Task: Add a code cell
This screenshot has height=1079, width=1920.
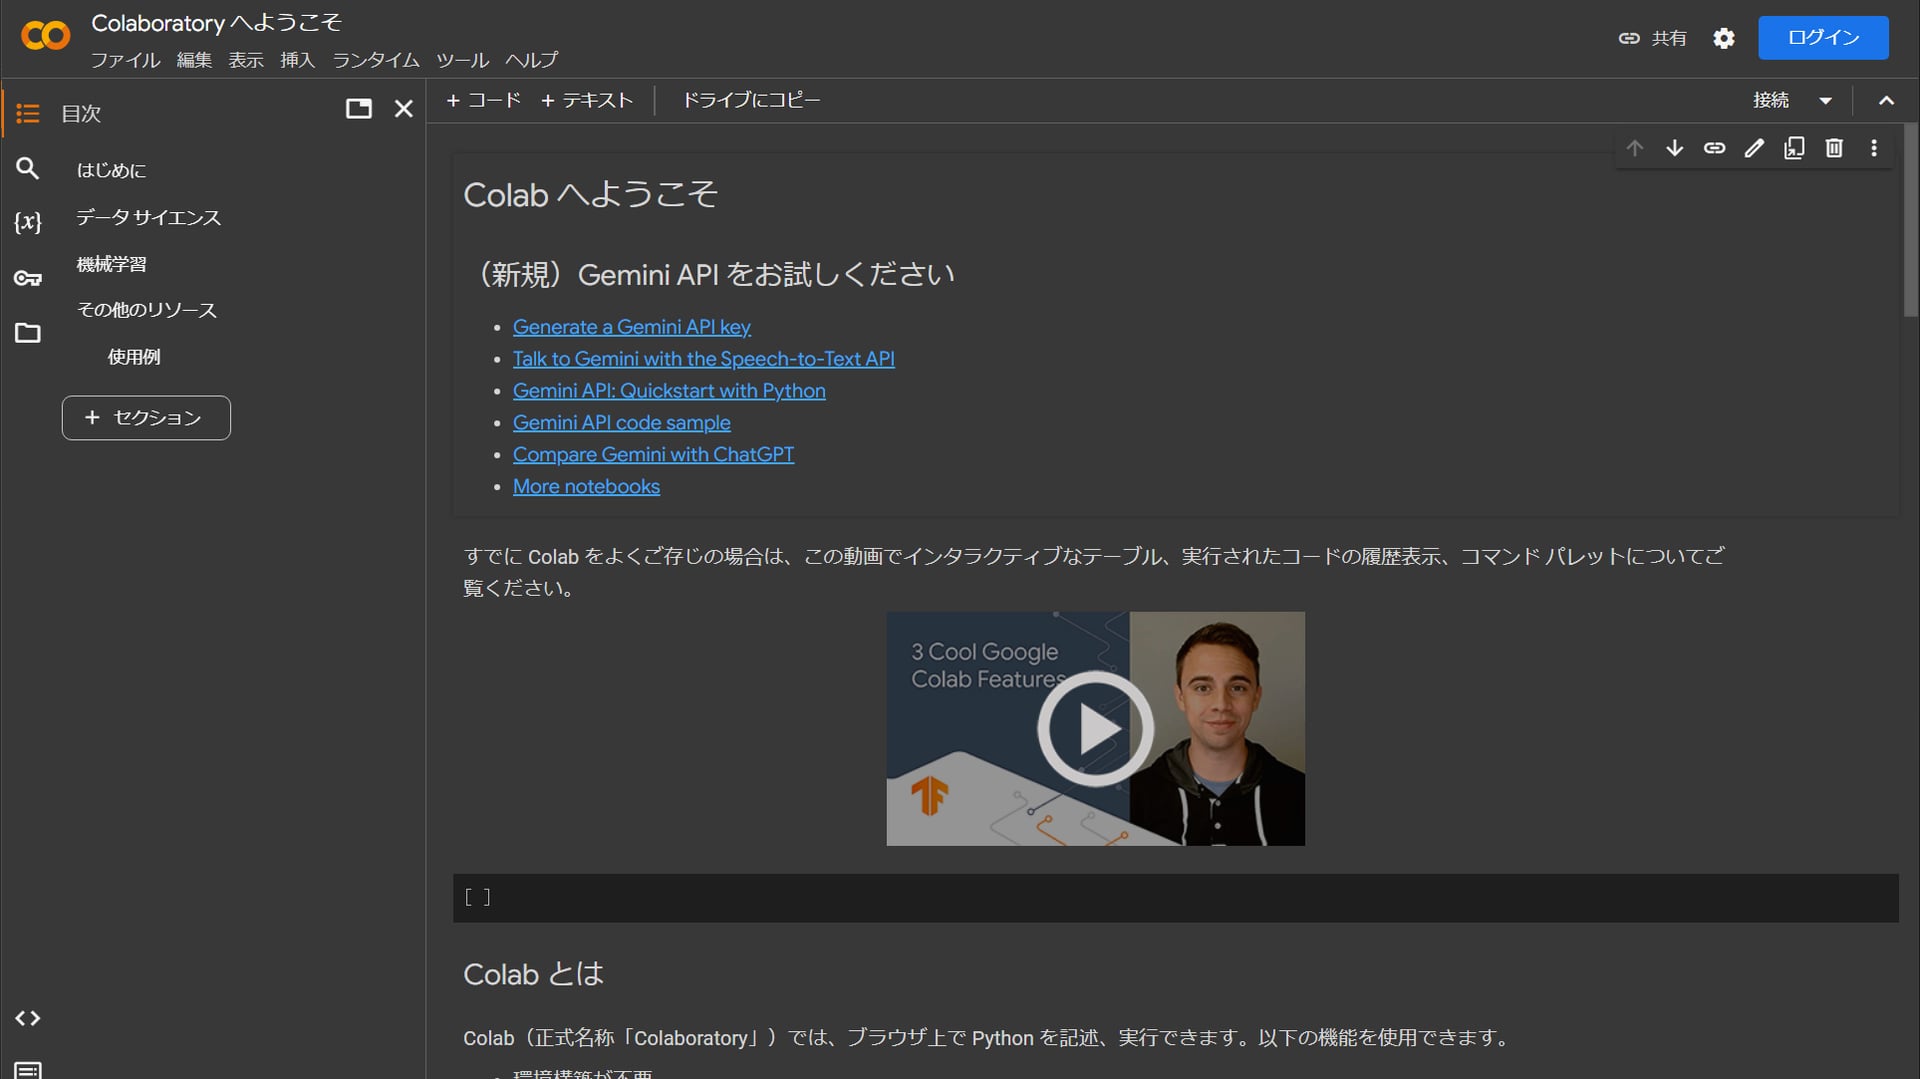Action: tap(484, 100)
